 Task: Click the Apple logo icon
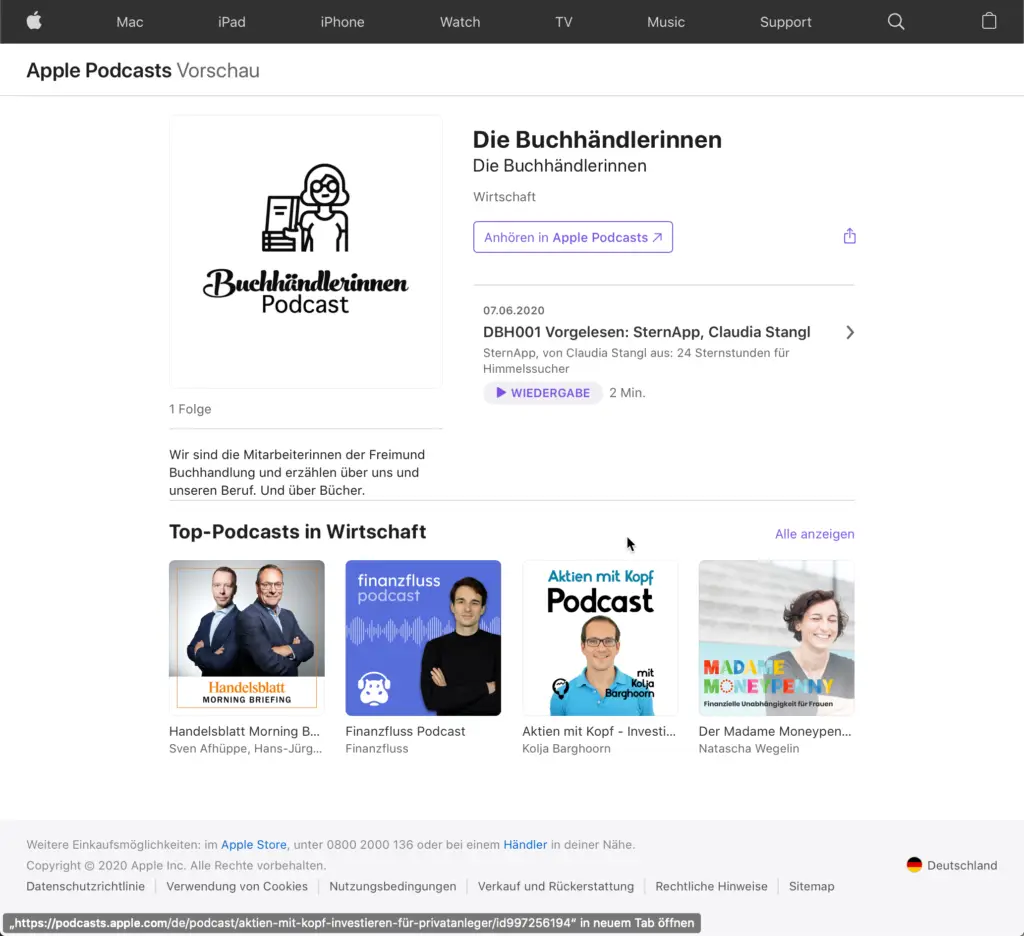point(34,21)
